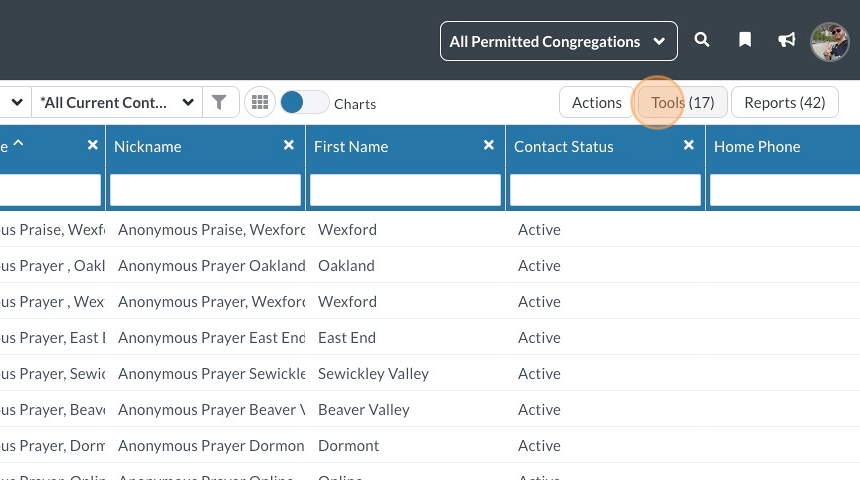Remove the Nickname column via X
860x480 pixels.
click(x=289, y=145)
